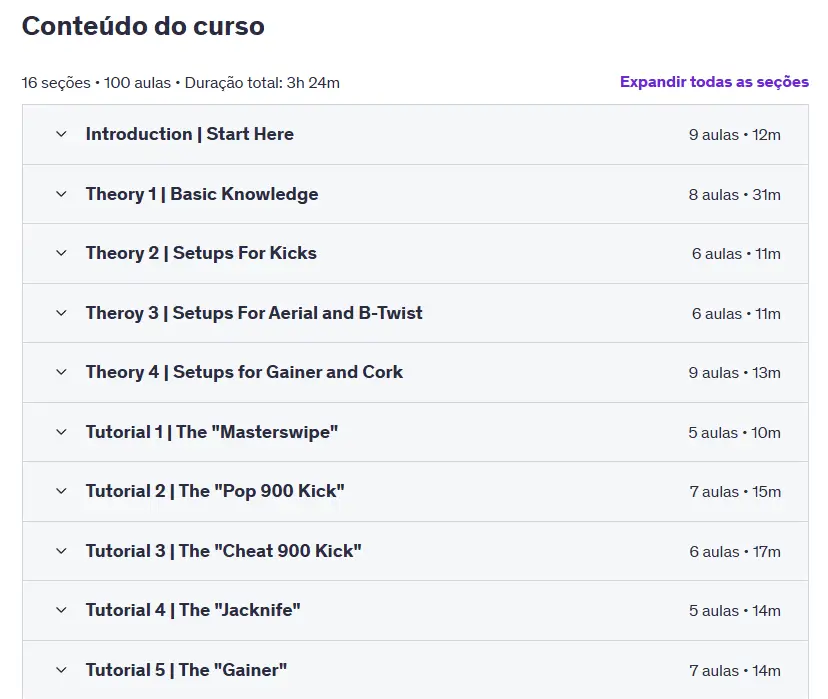828x699 pixels.
Task: Select 'Theory 2 | Setups For Kicks' title
Action: point(201,253)
